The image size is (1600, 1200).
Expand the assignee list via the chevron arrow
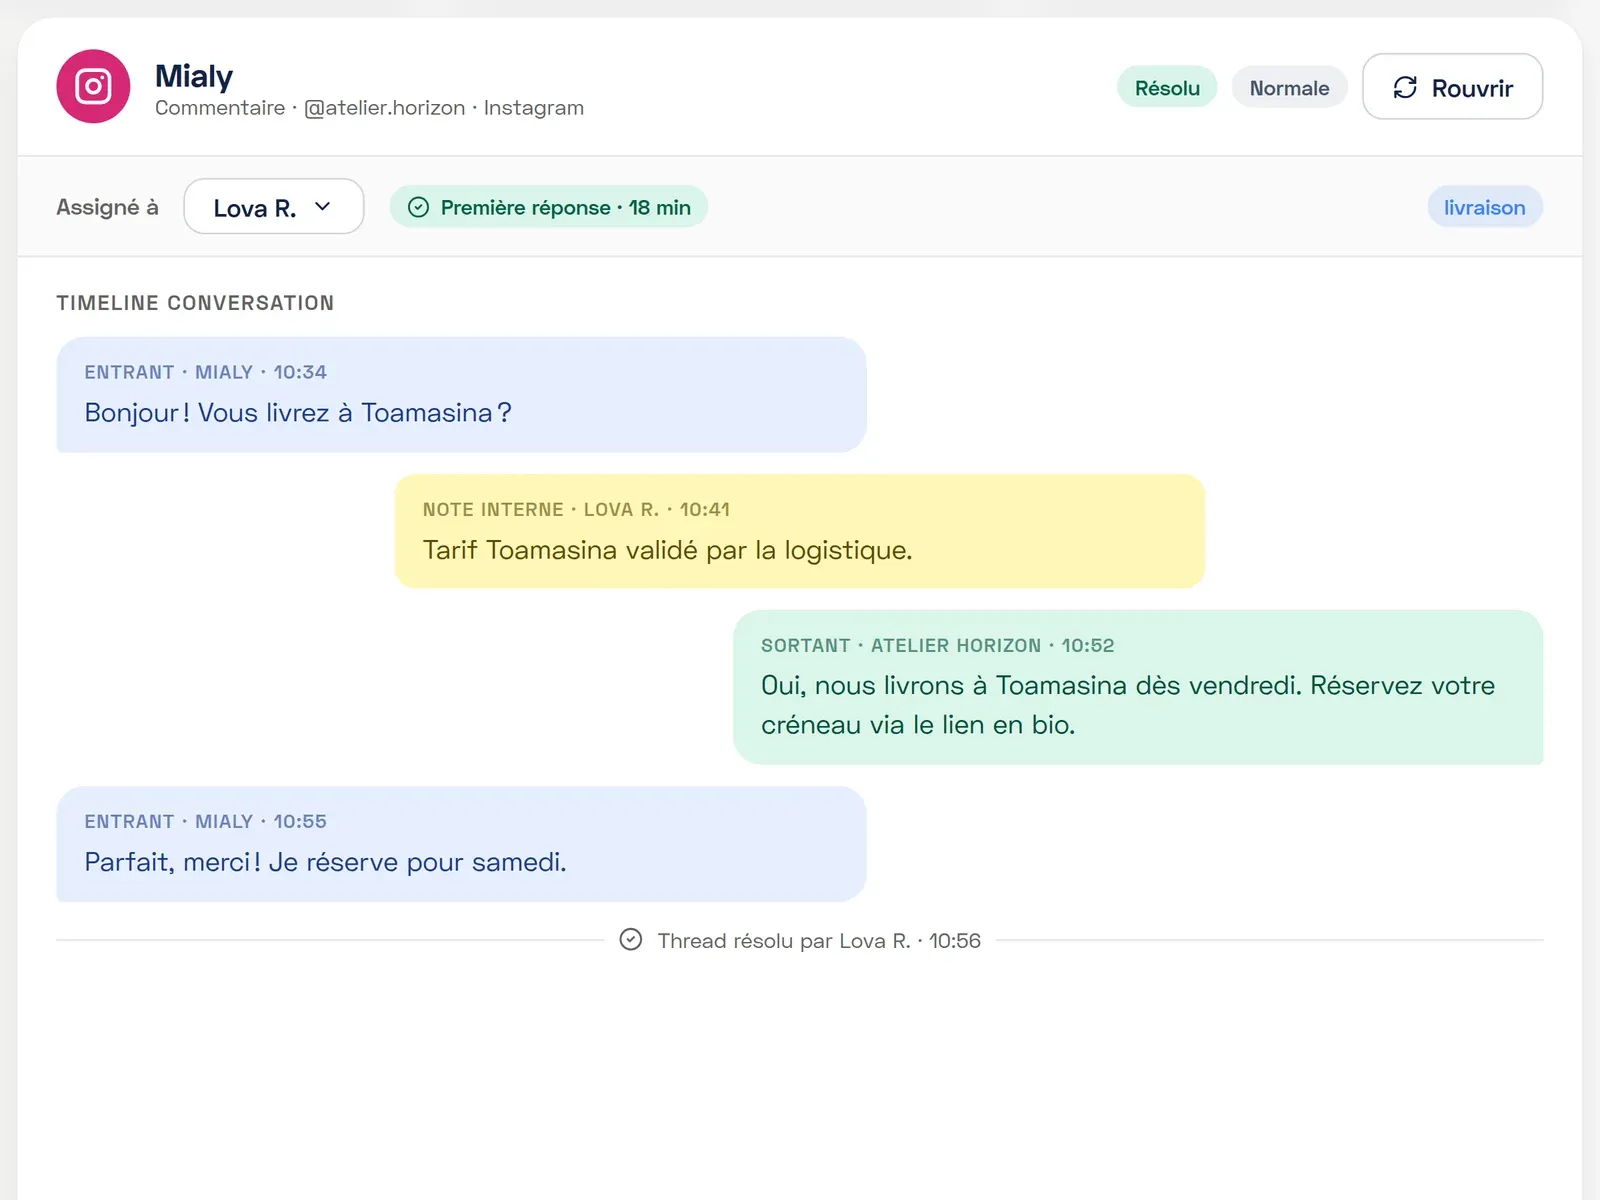(x=322, y=206)
